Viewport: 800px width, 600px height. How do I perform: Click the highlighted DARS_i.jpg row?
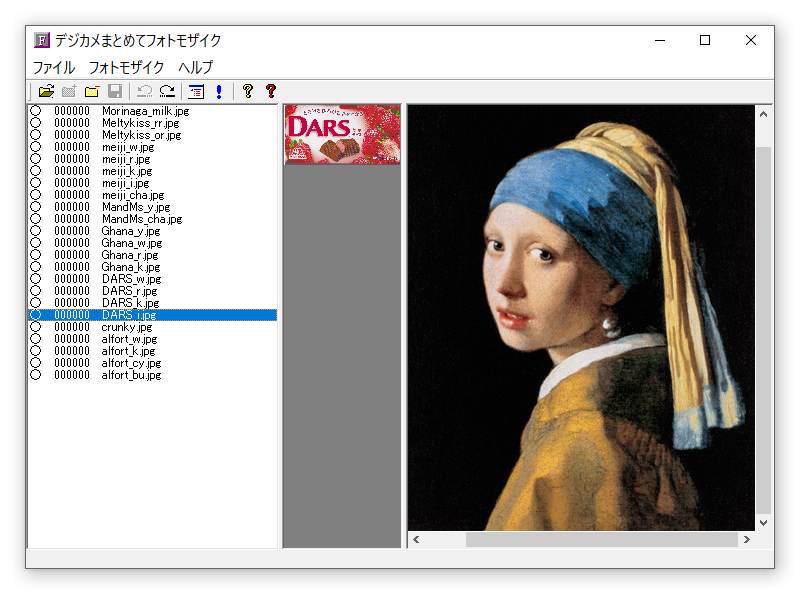(x=153, y=315)
